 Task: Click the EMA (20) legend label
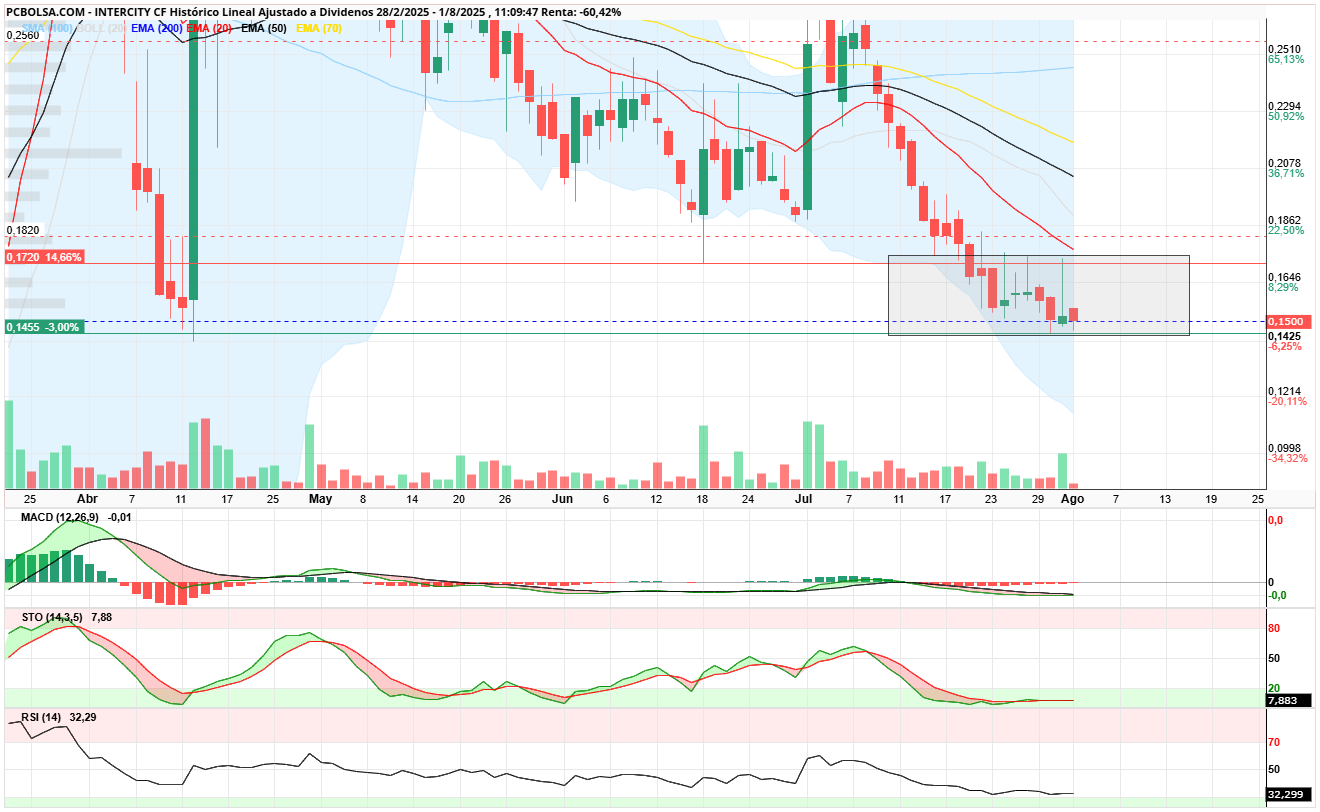coord(209,28)
